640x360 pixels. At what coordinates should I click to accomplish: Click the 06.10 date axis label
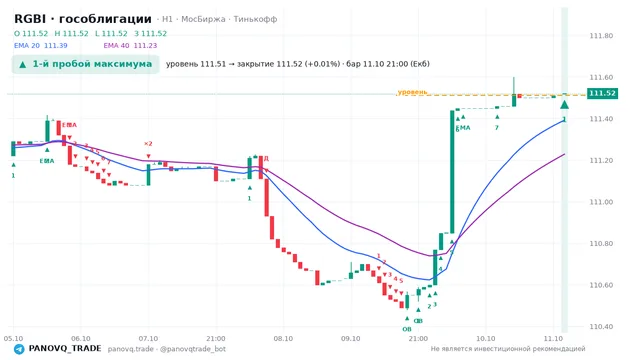click(81, 338)
